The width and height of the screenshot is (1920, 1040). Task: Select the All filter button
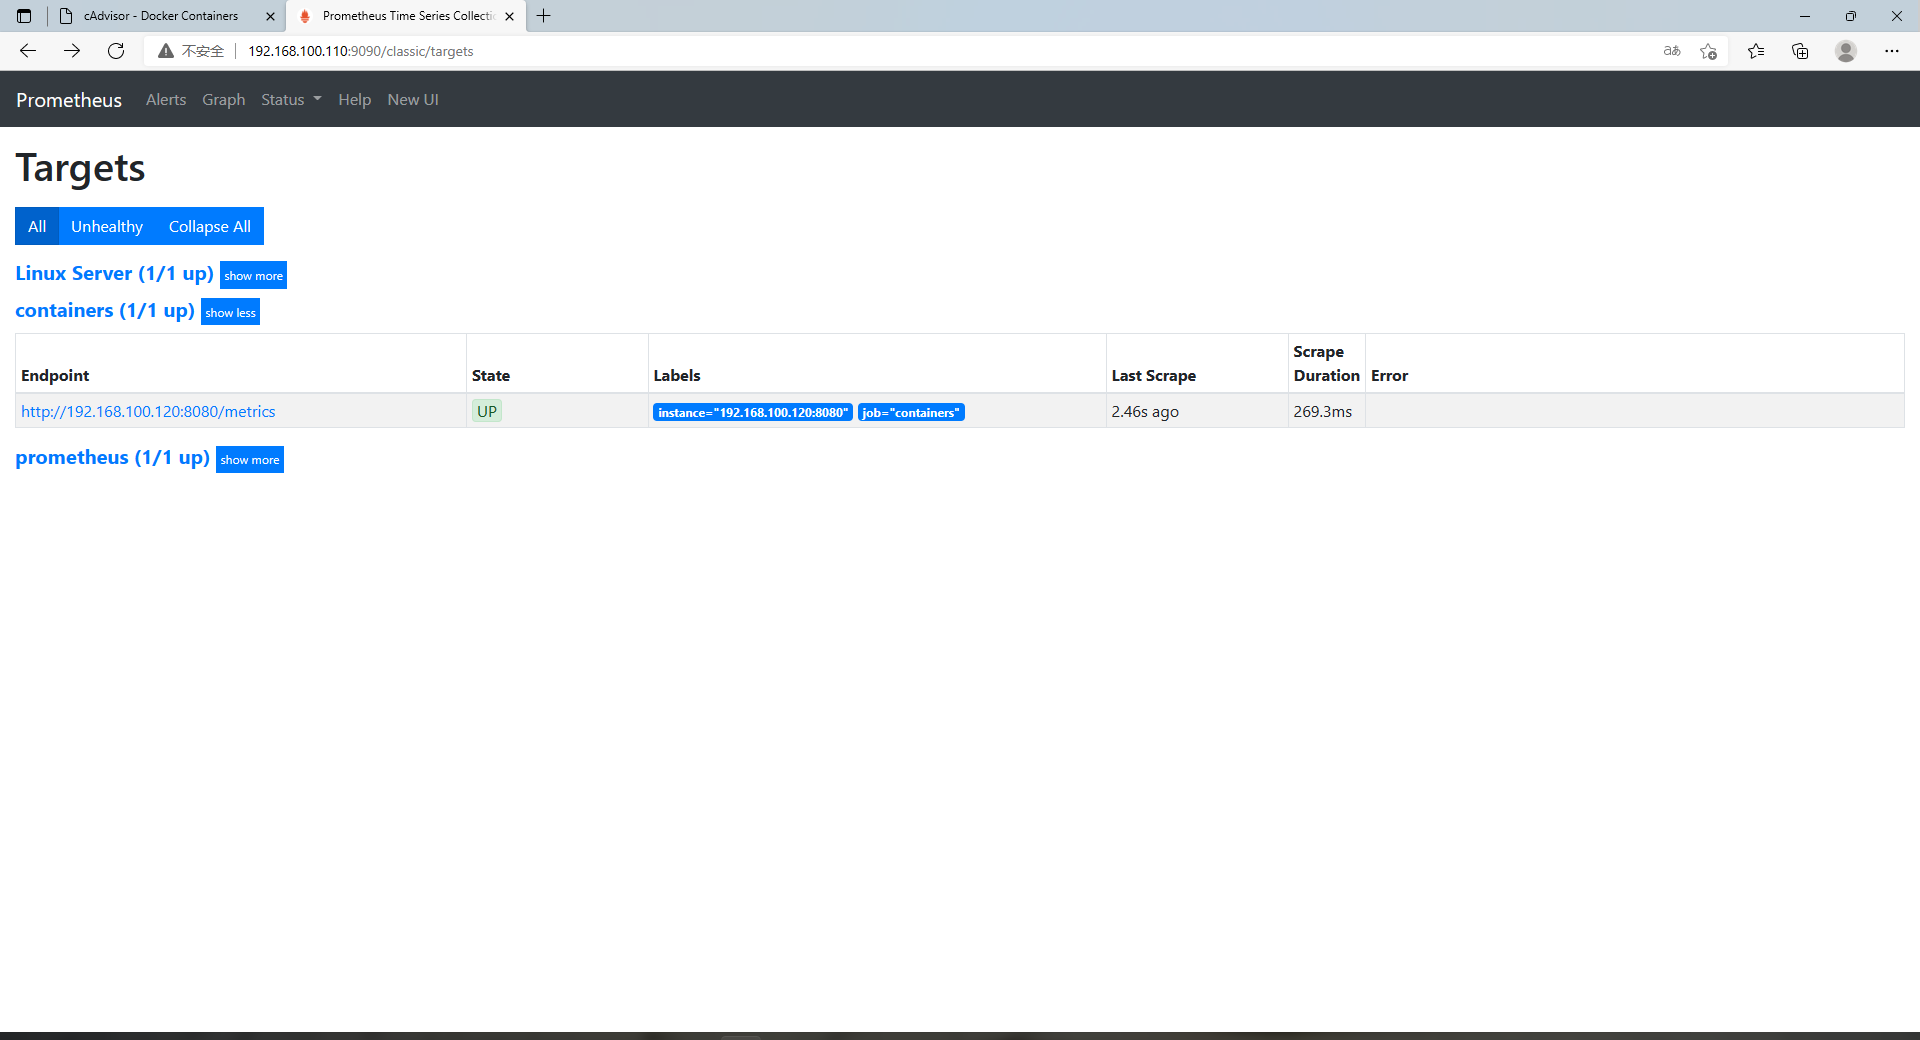coord(37,226)
